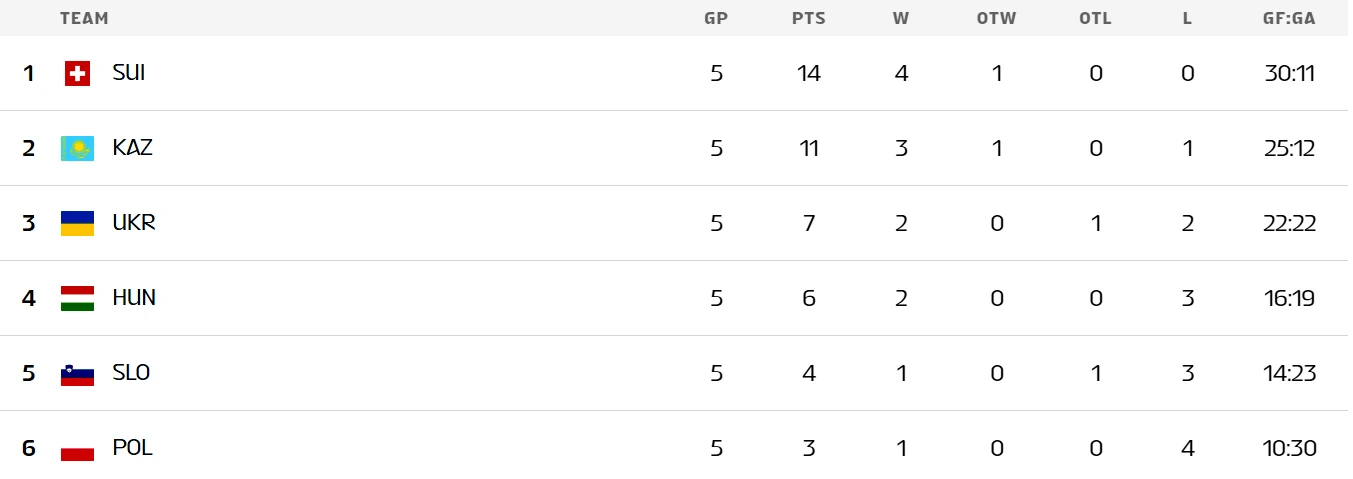Click the OTL column header
Viewport: 1353px width, 479px height.
pyautogui.click(x=1095, y=18)
